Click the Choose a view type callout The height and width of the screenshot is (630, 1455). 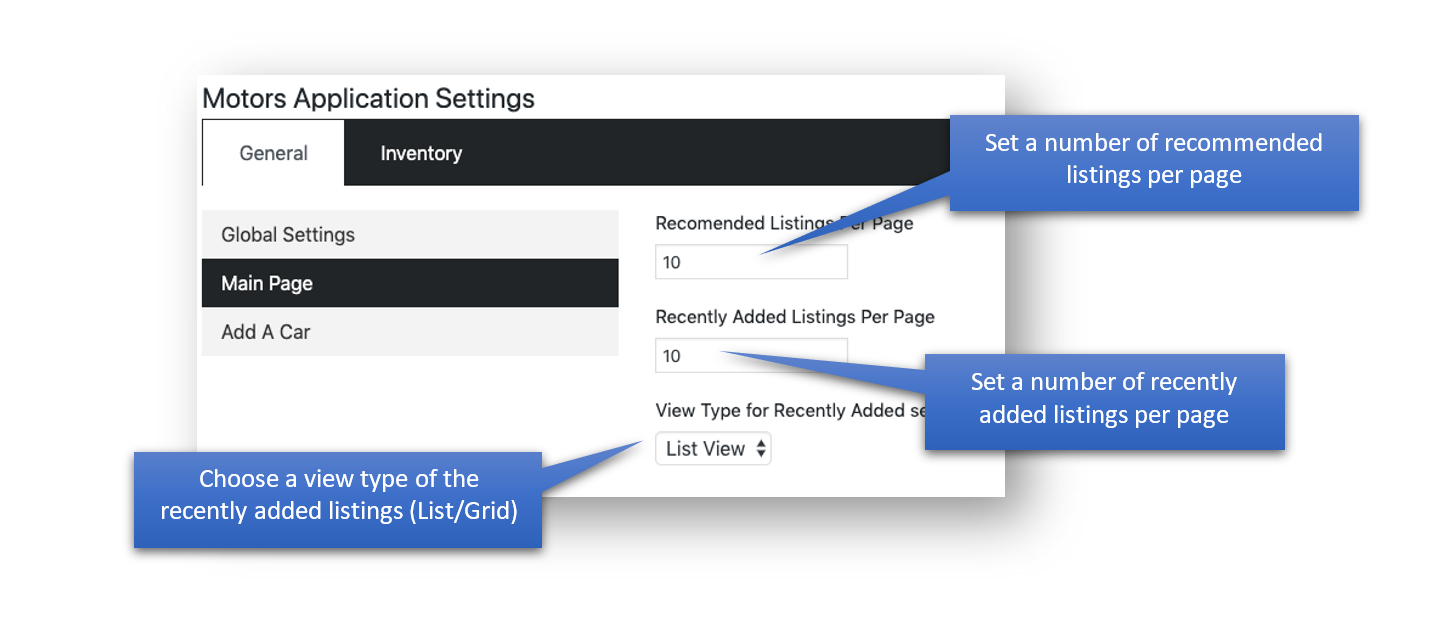coord(338,499)
